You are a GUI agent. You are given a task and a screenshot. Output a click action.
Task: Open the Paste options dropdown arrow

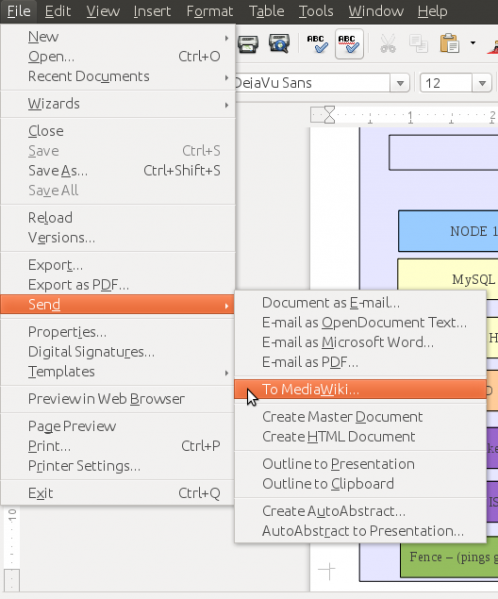473,43
